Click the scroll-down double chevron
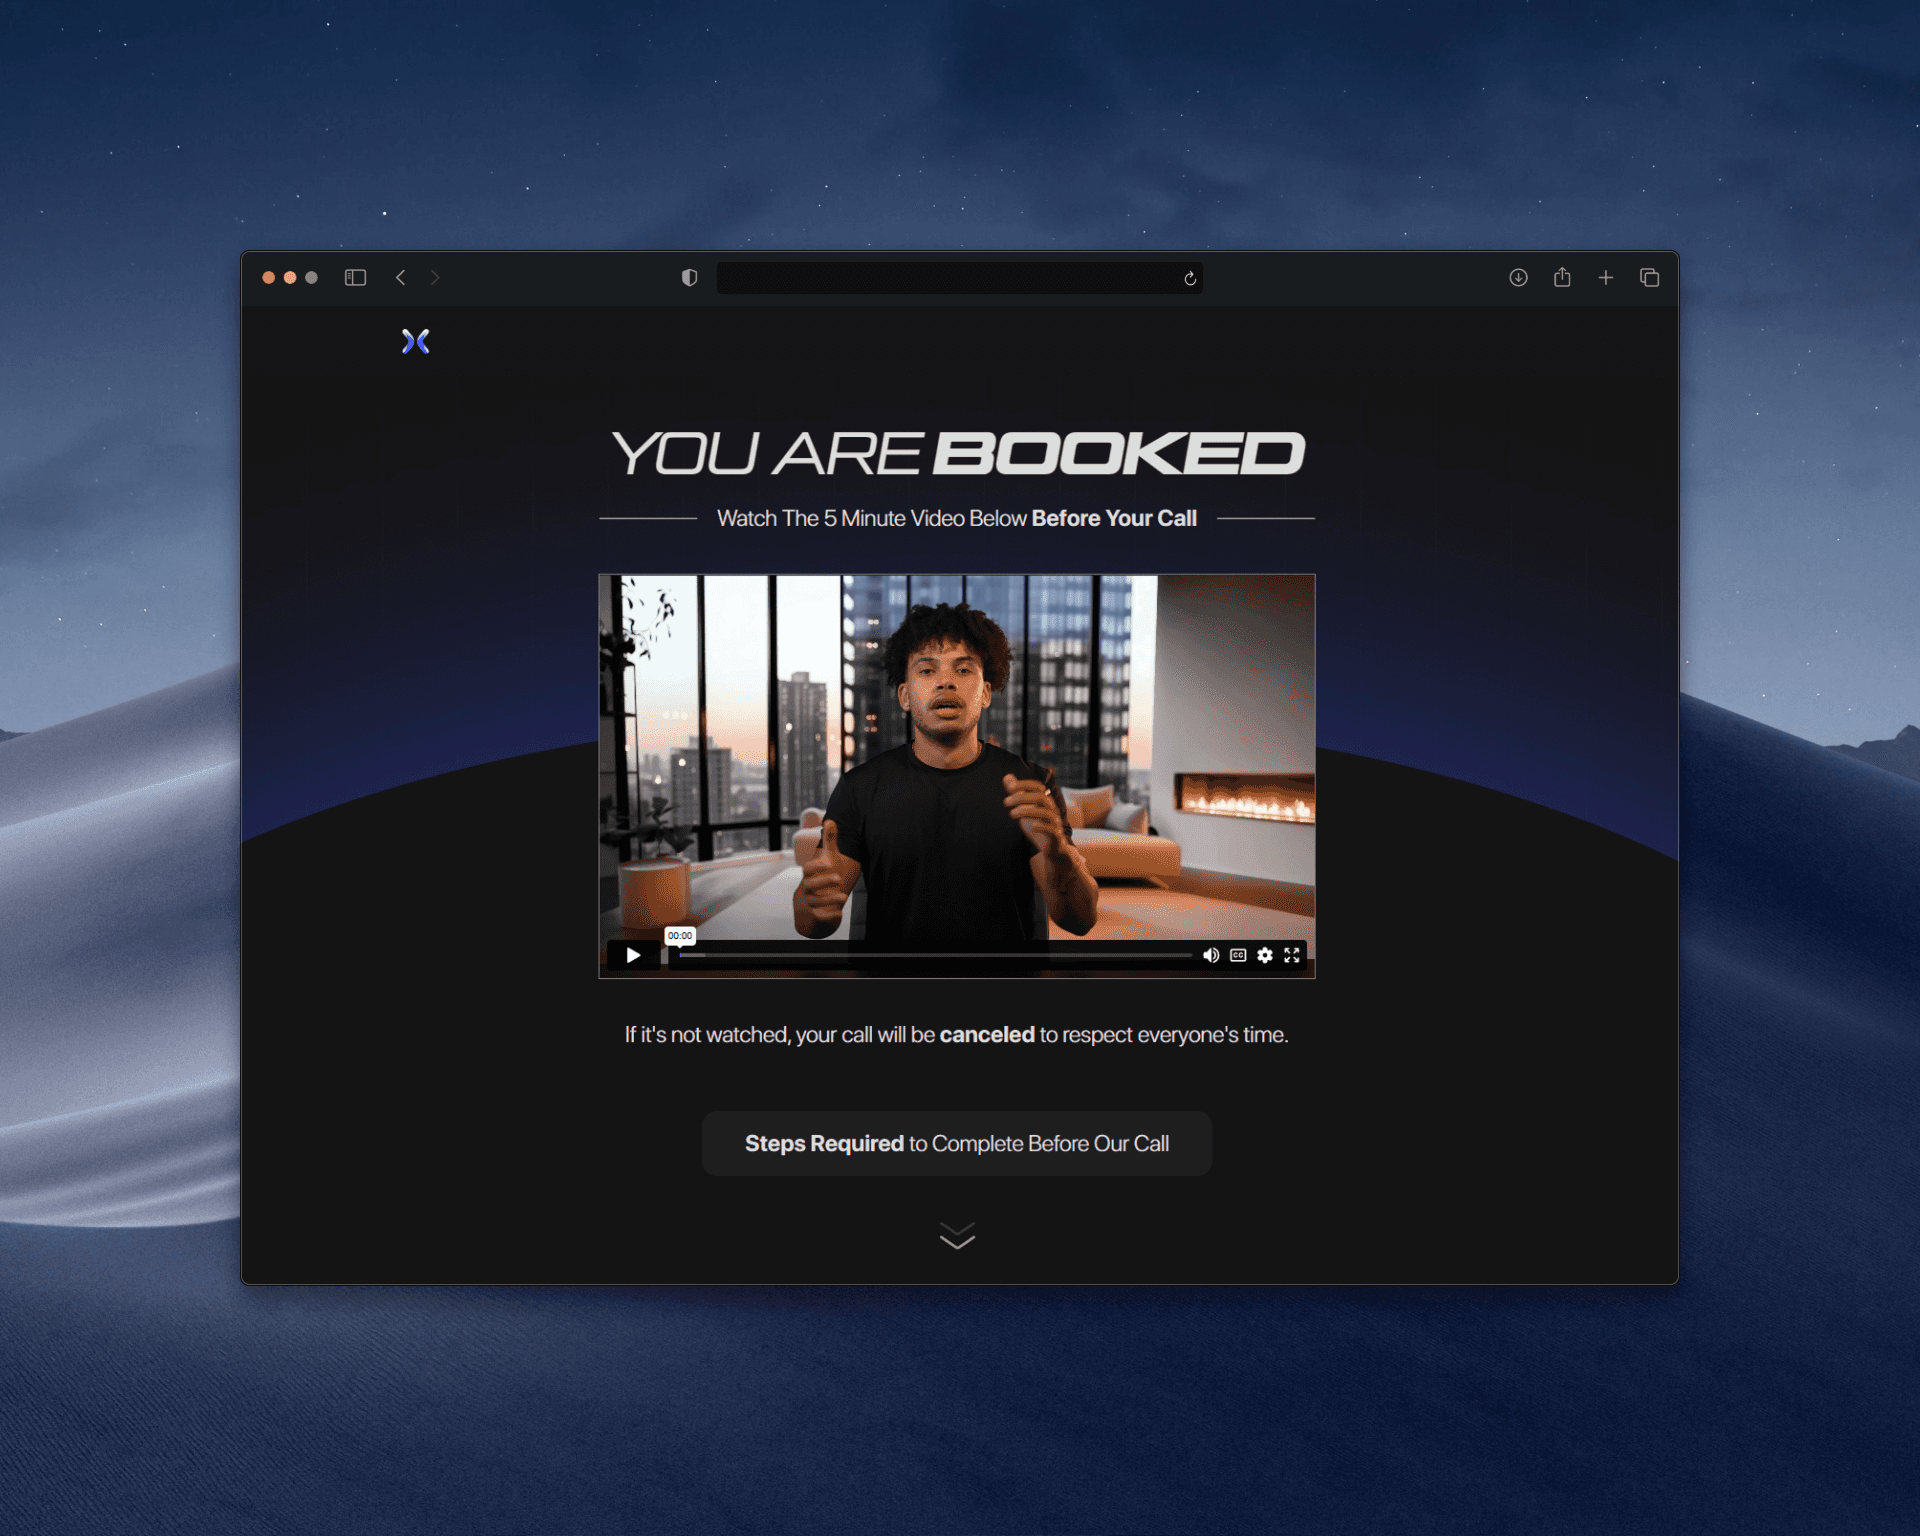Image resolution: width=1920 pixels, height=1536 pixels. [957, 1236]
